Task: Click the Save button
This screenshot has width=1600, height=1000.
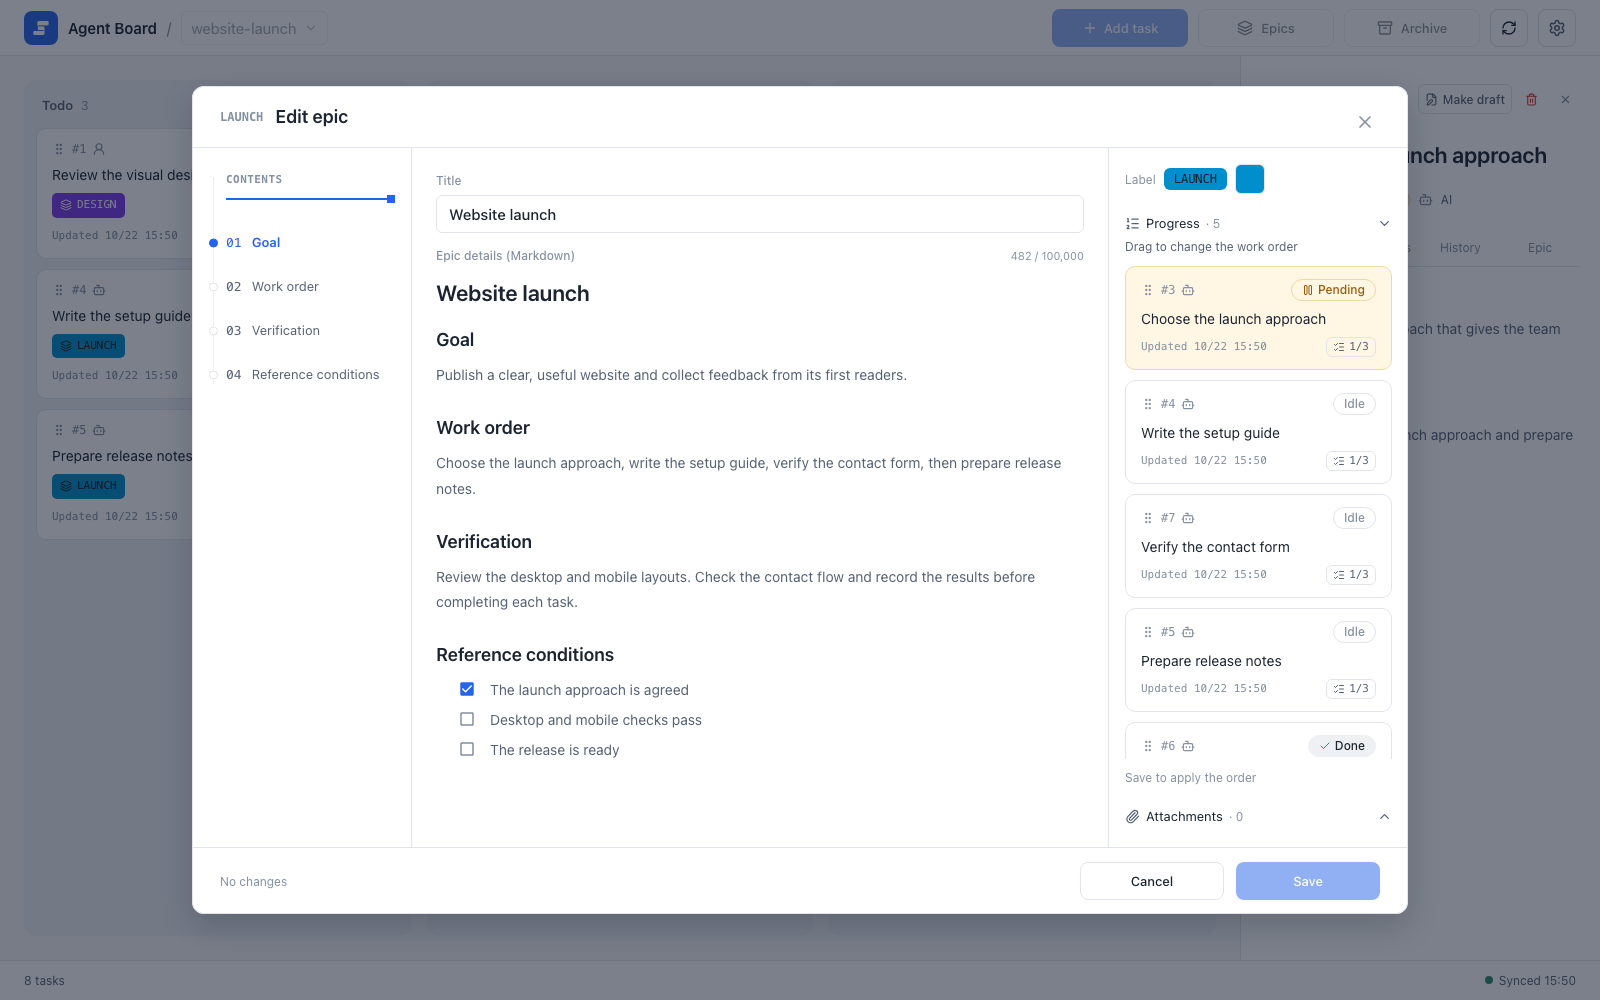Action: pyautogui.click(x=1308, y=881)
